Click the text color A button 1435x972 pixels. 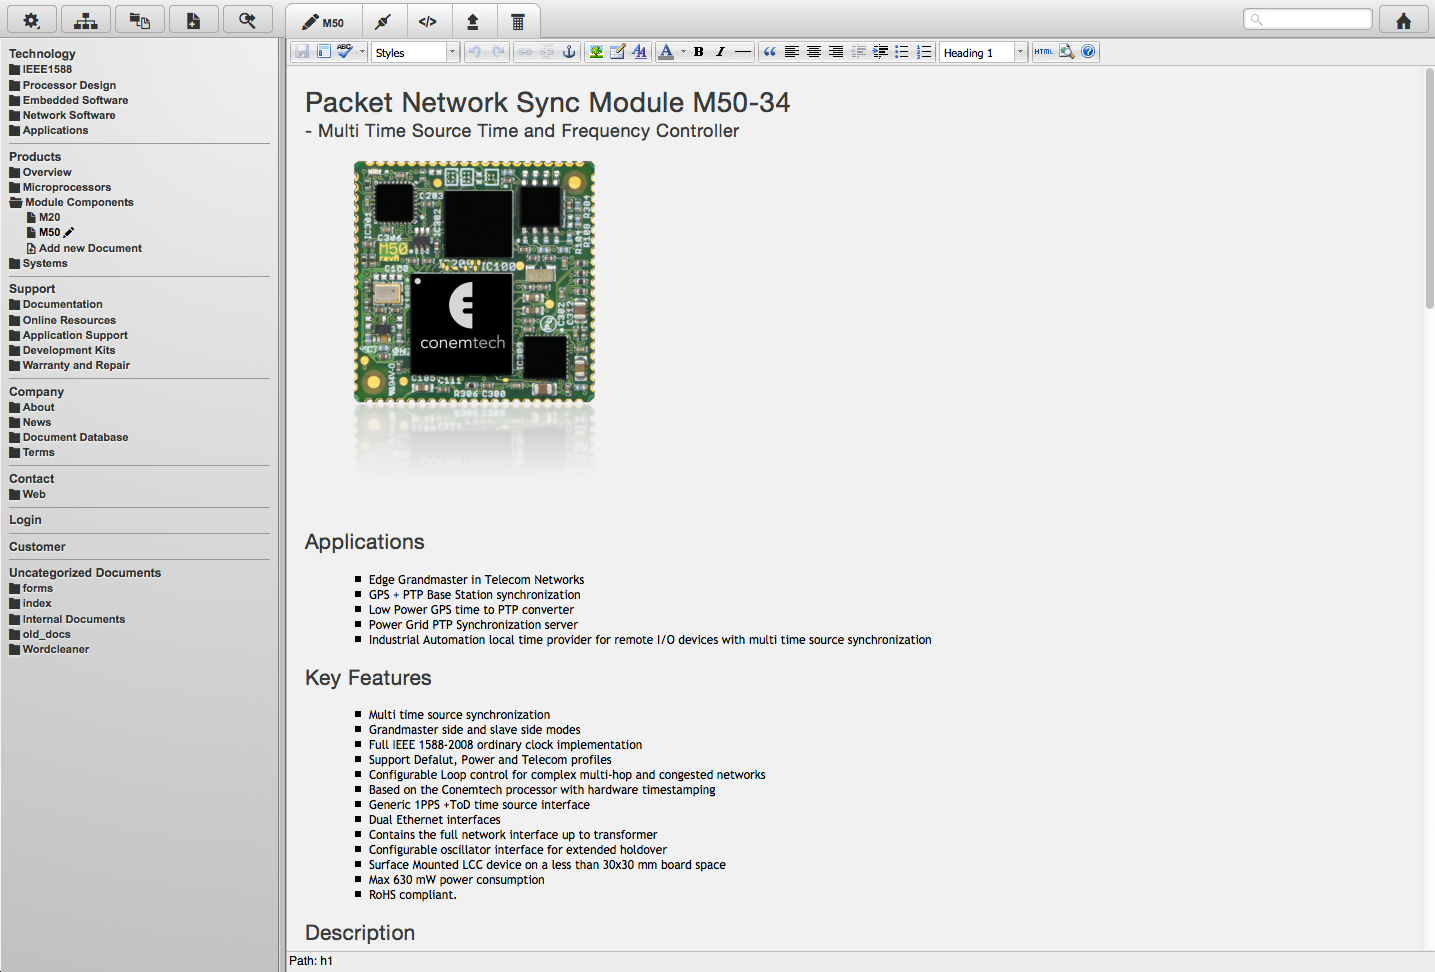coord(666,52)
